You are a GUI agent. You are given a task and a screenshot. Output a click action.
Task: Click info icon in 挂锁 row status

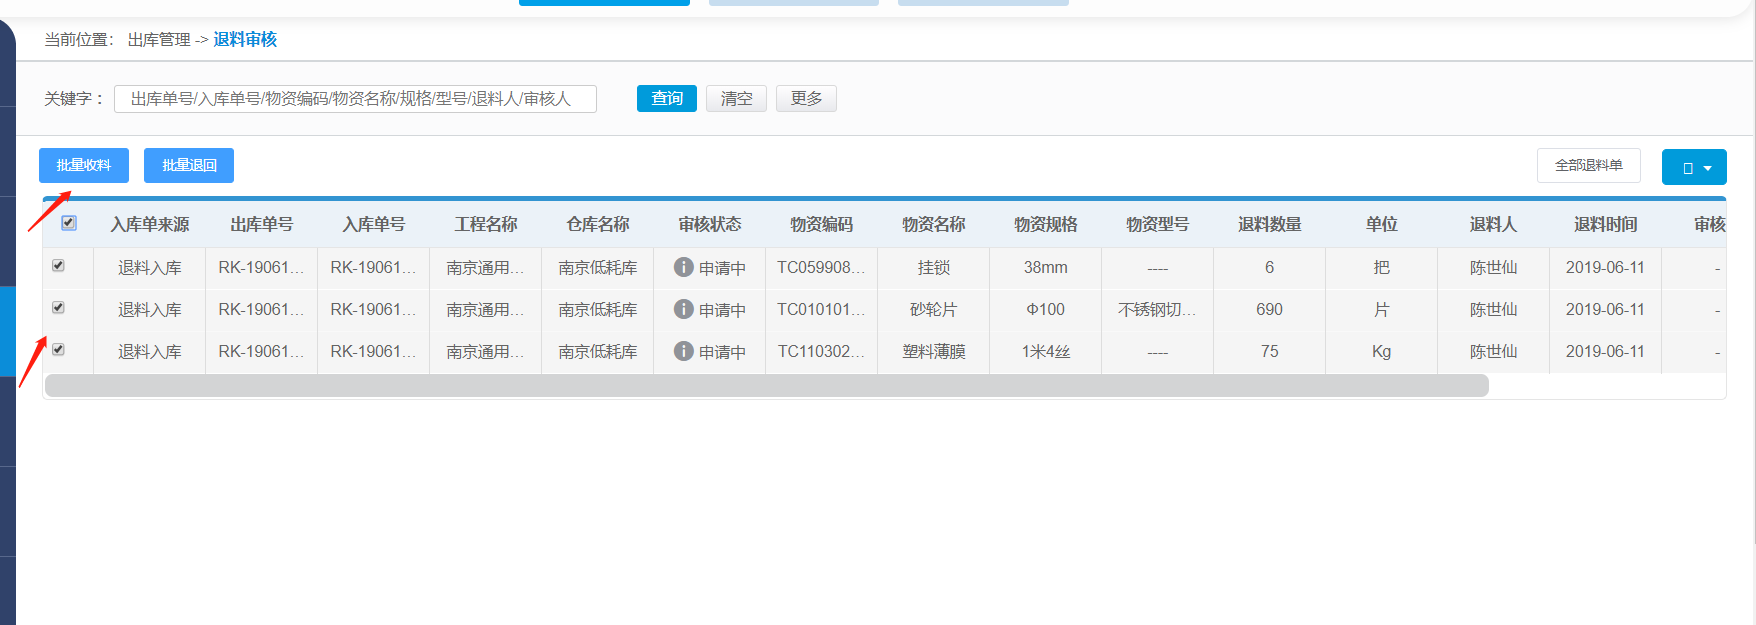pos(683,267)
